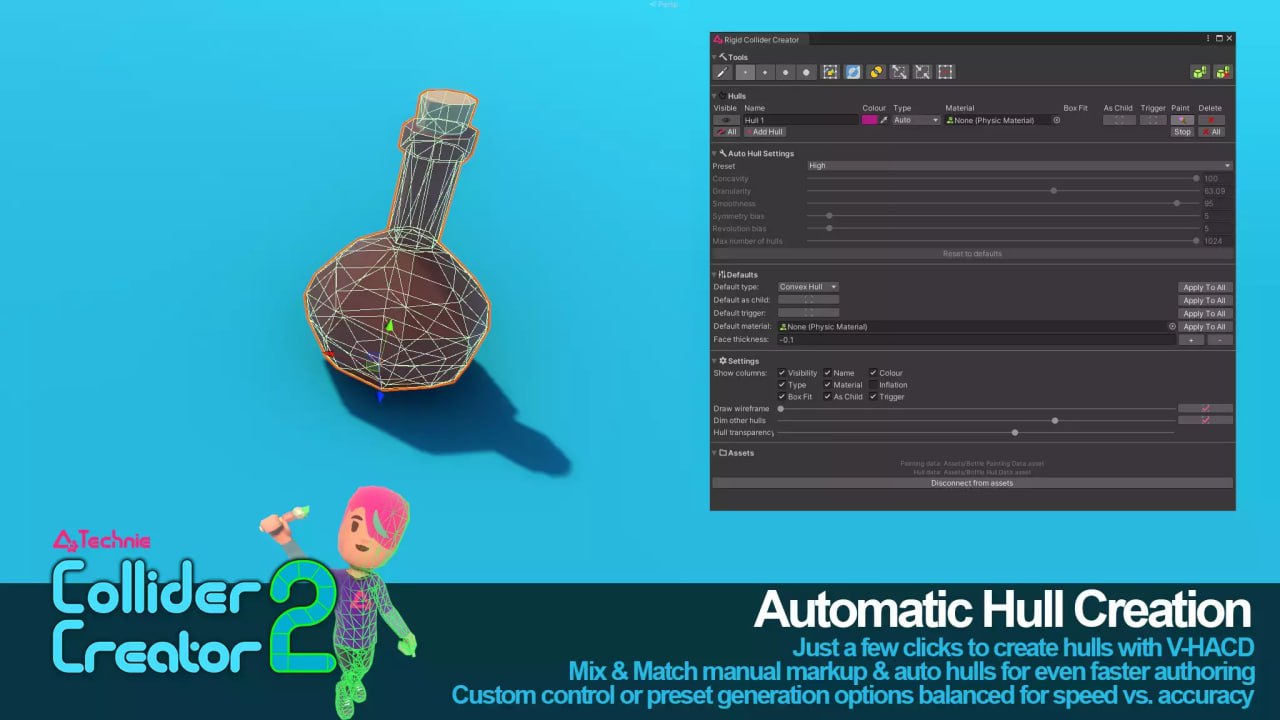The height and width of the screenshot is (720, 1280).
Task: Click the Add Hull button
Action: pyautogui.click(x=764, y=132)
